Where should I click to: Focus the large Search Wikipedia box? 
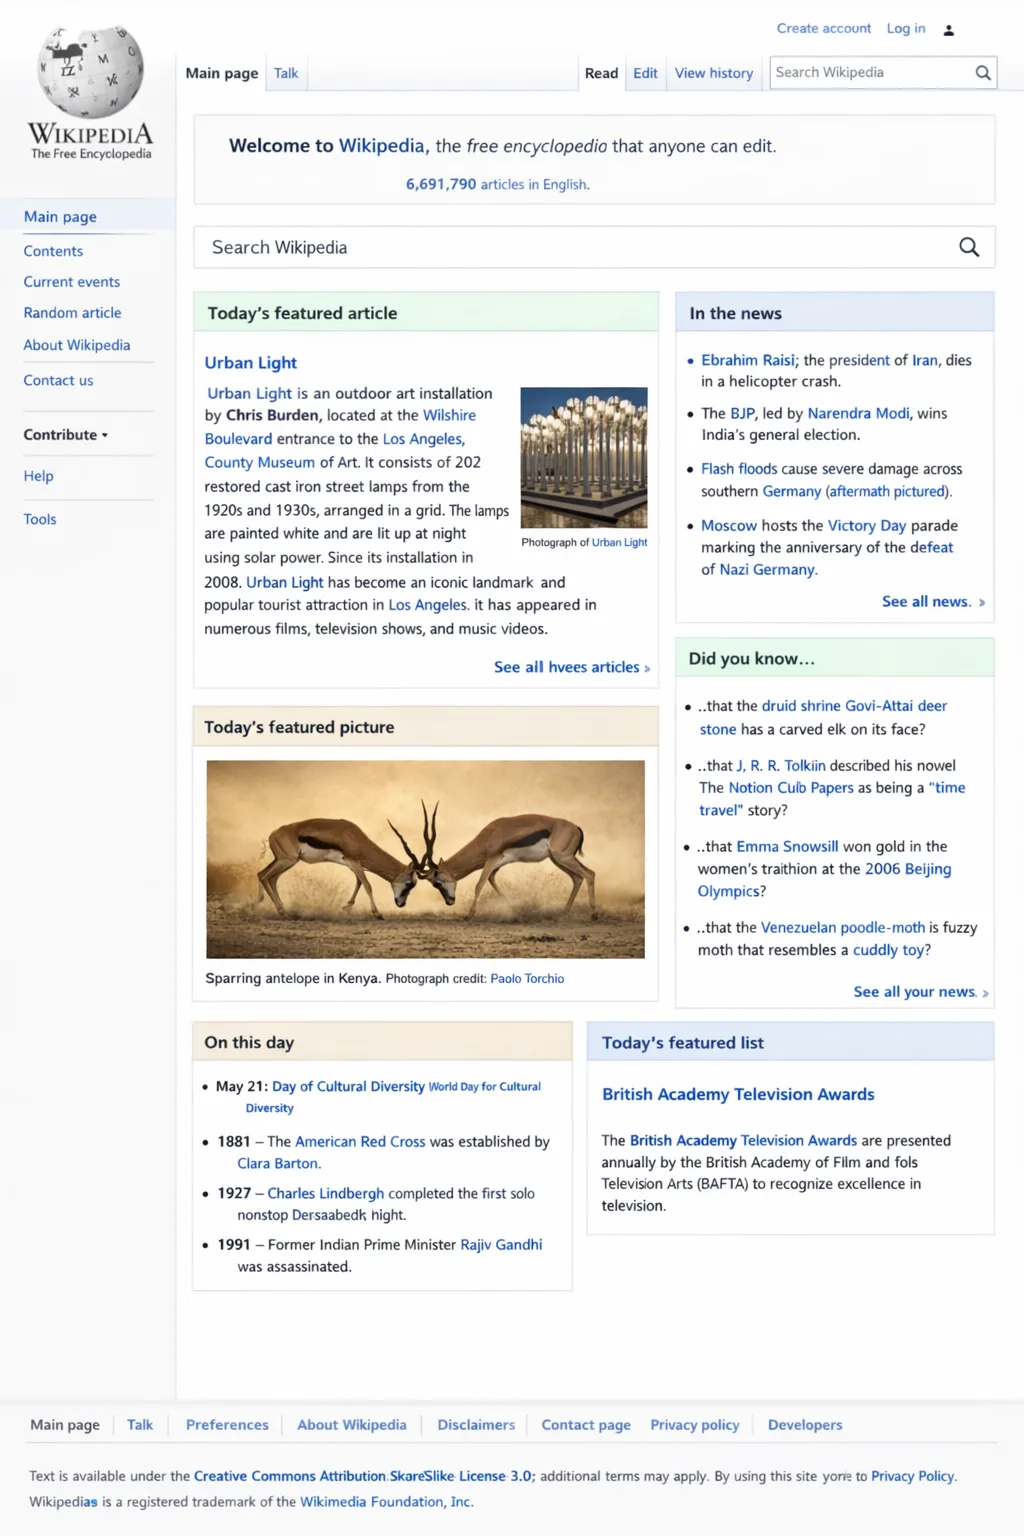coord(594,247)
